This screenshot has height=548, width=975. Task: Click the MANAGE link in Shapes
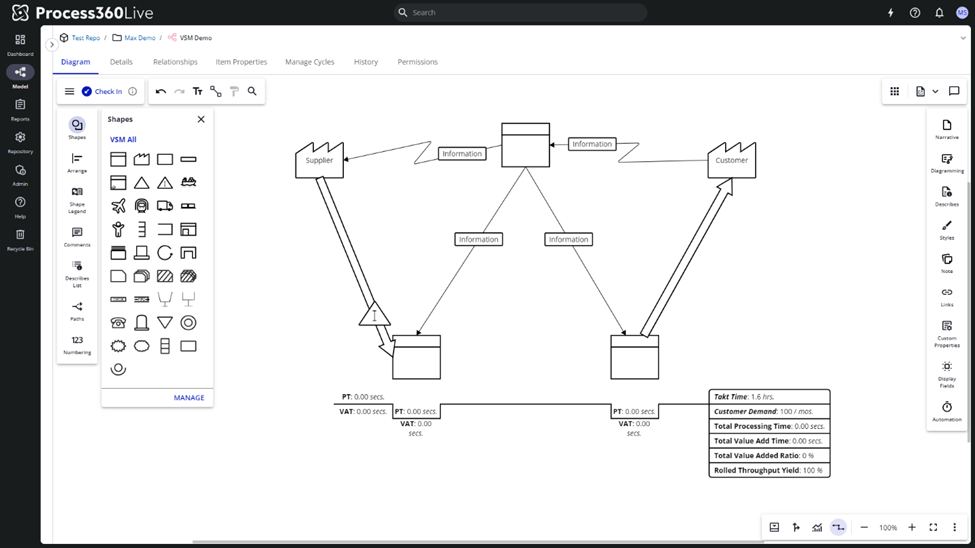click(x=189, y=398)
